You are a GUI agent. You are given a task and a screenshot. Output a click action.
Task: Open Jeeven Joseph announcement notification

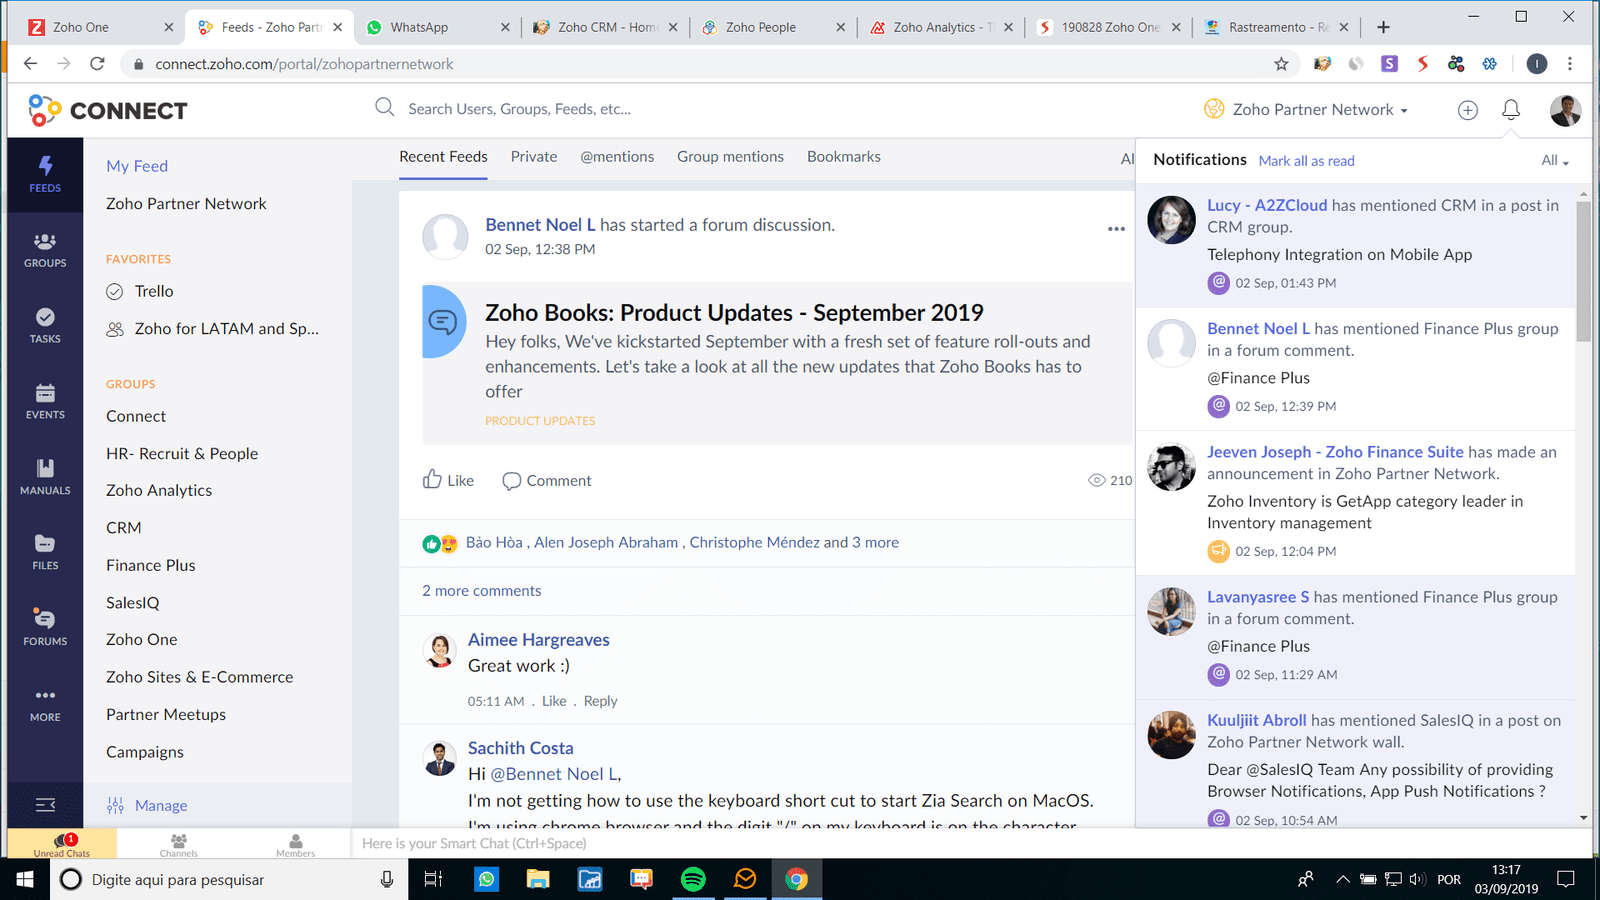pyautogui.click(x=1356, y=503)
